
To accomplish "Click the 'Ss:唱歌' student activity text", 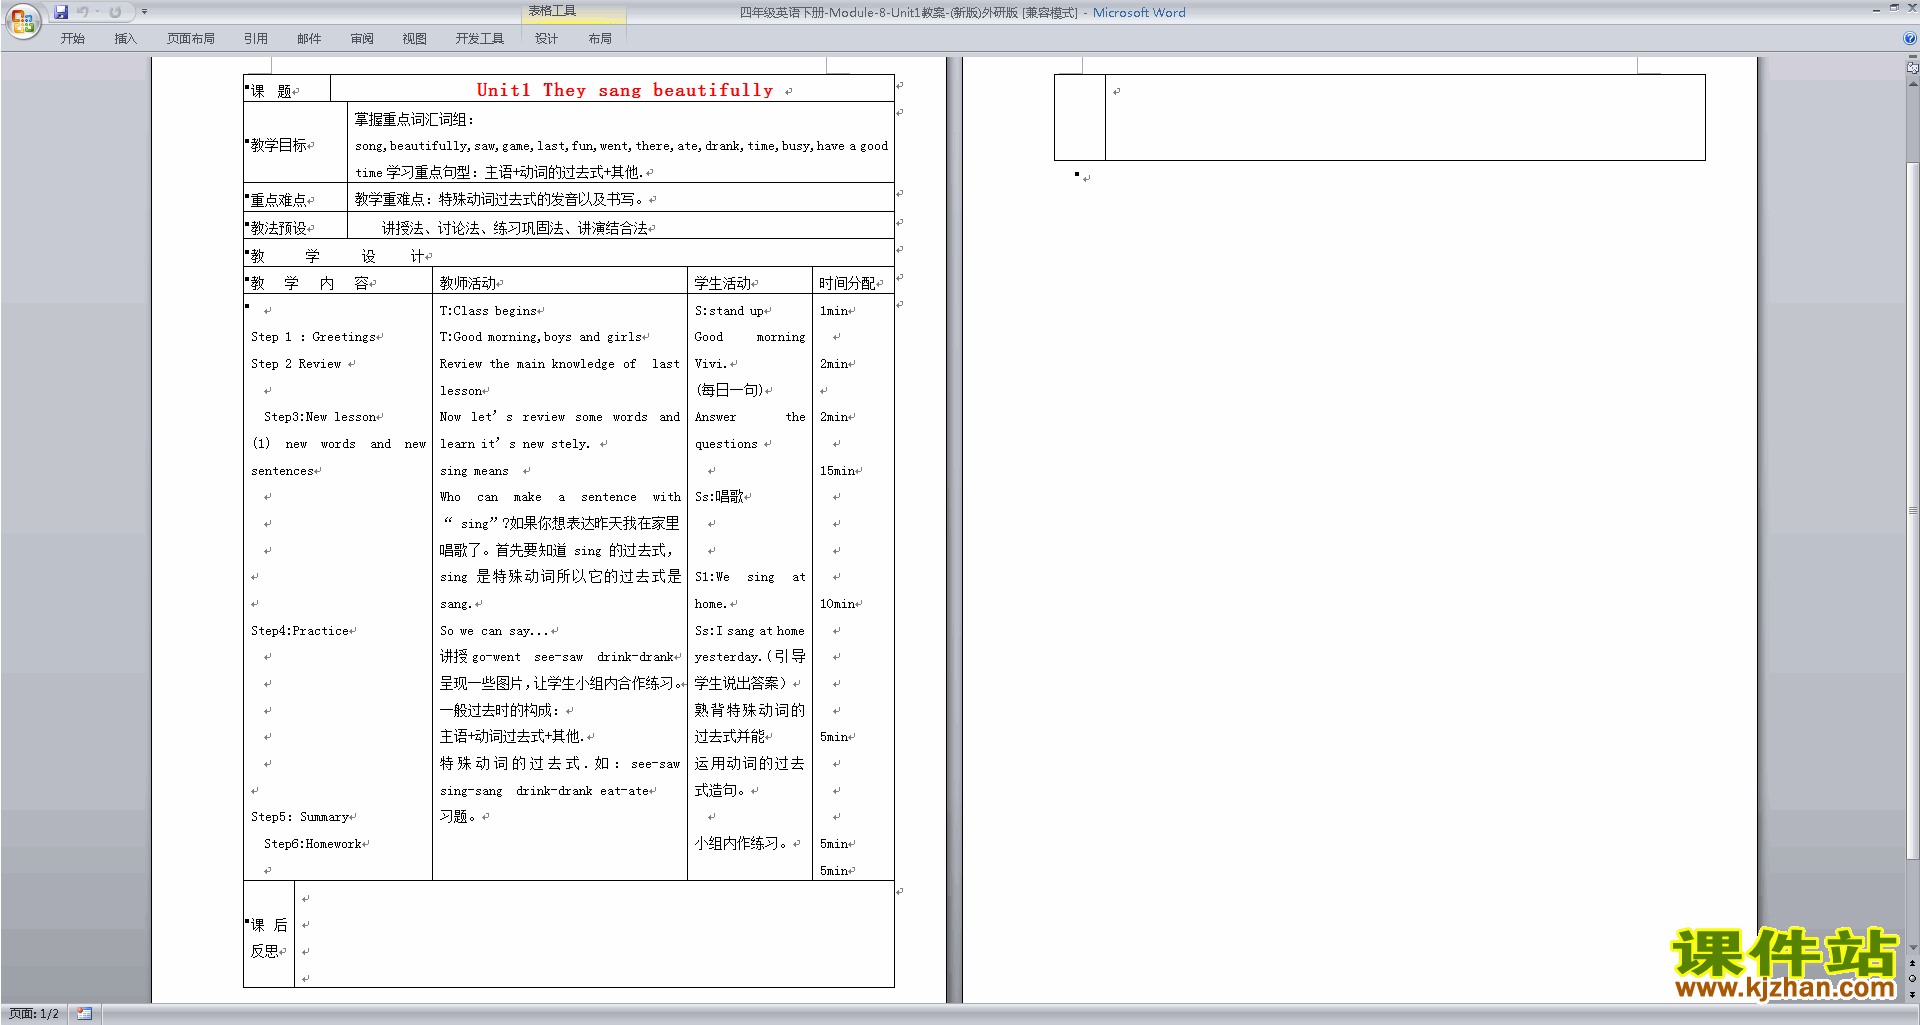I will [719, 497].
